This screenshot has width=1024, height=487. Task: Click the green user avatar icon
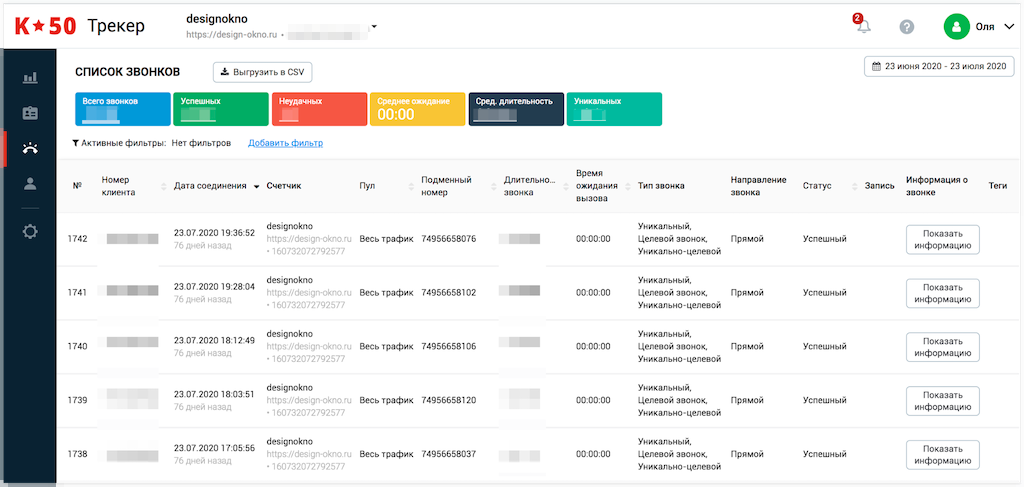coord(957,27)
